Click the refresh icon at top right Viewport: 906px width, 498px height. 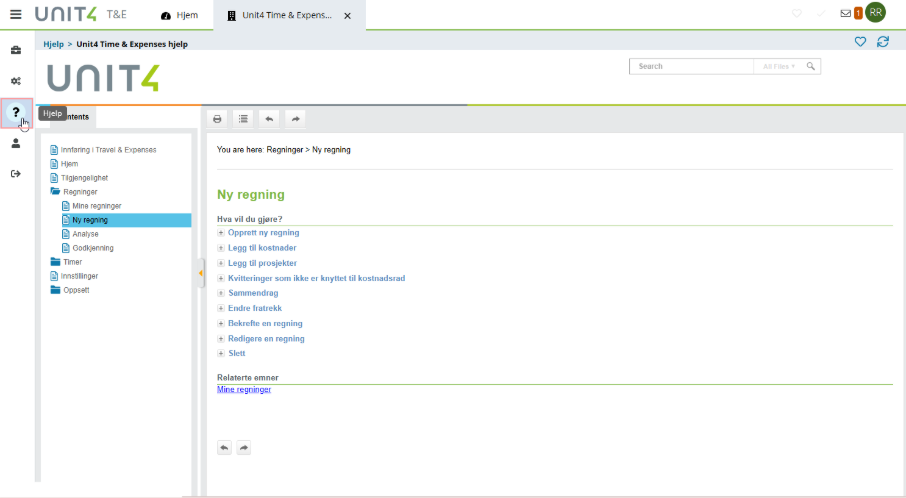pyautogui.click(x=882, y=41)
